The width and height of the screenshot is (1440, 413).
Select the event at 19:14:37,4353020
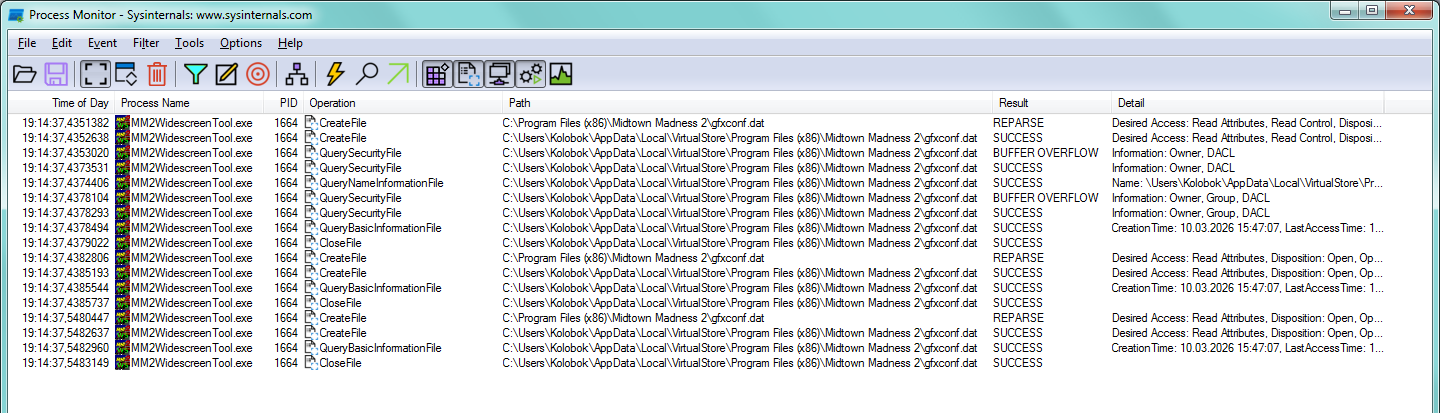click(x=696, y=153)
